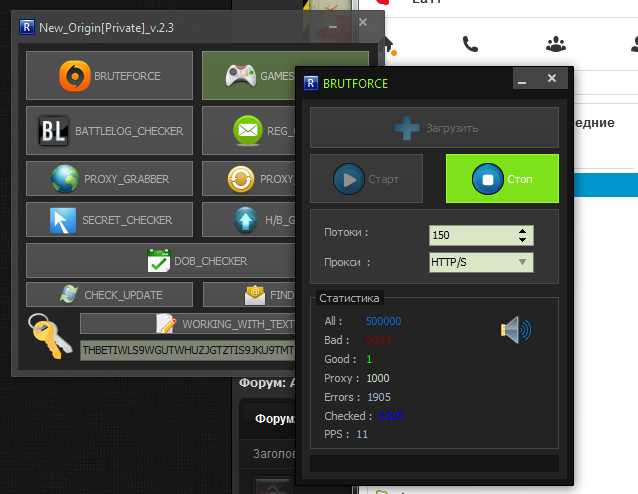Click the group people icon in background window
This screenshot has width=638, height=494.
(556, 44)
